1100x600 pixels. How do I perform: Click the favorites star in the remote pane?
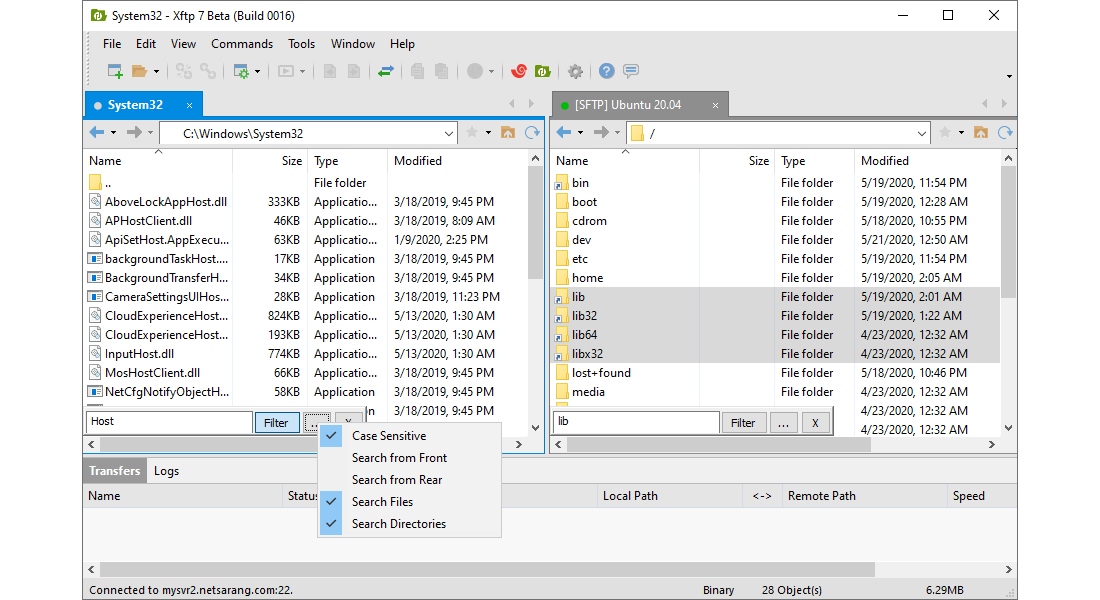tap(945, 133)
